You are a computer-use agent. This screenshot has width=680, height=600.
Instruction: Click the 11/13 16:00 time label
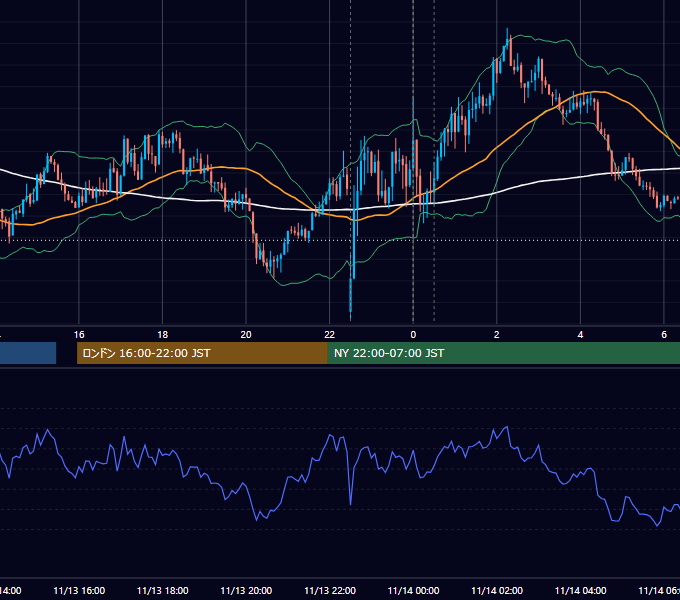tap(79, 591)
